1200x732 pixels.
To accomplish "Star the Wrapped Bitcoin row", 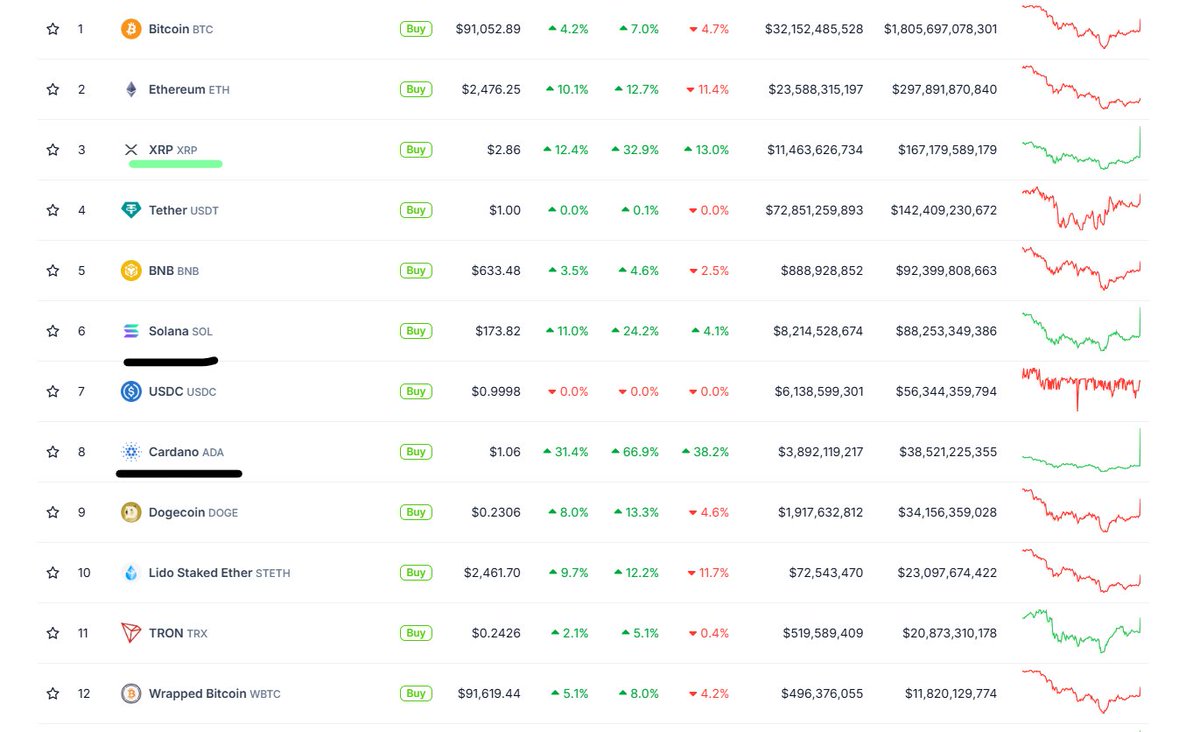I will click(x=52, y=693).
